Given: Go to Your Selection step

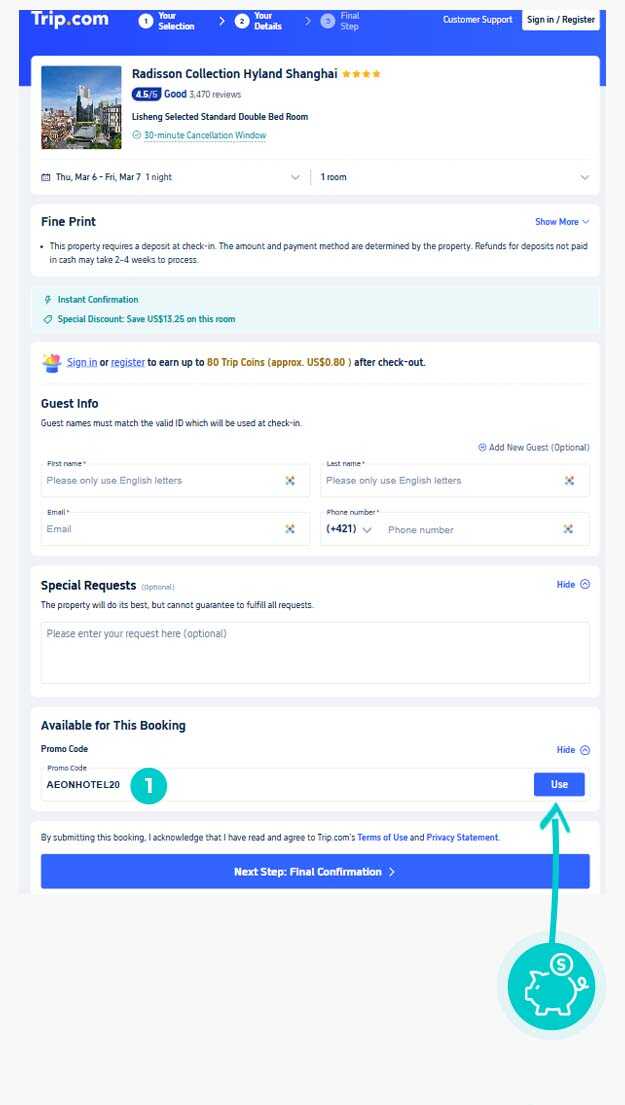Looking at the screenshot, I should point(168,21).
